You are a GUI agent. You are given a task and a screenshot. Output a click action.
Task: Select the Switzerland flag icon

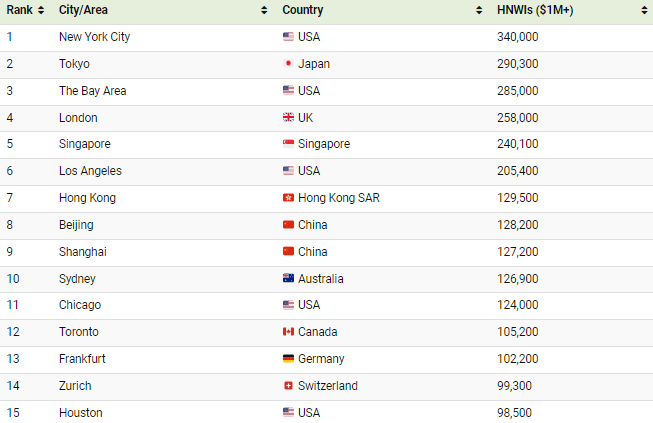pyautogui.click(x=288, y=386)
